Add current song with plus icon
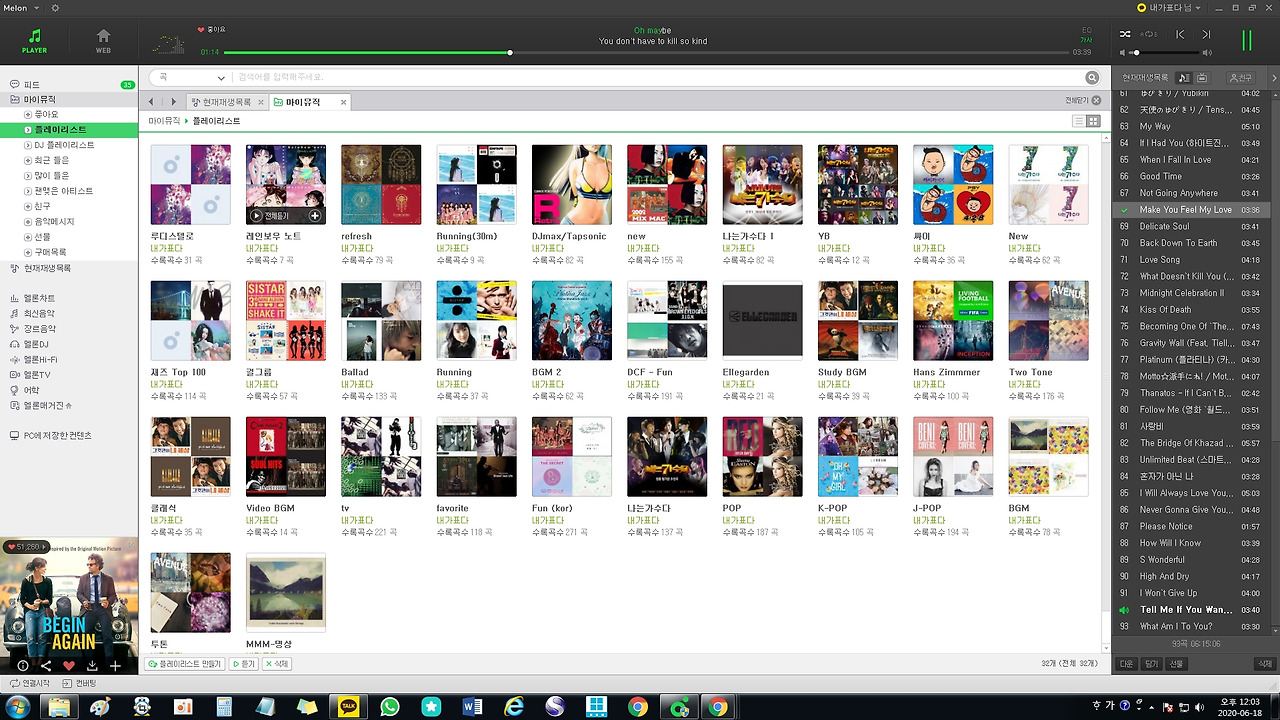Image resolution: width=1280 pixels, height=720 pixels. tap(115, 666)
